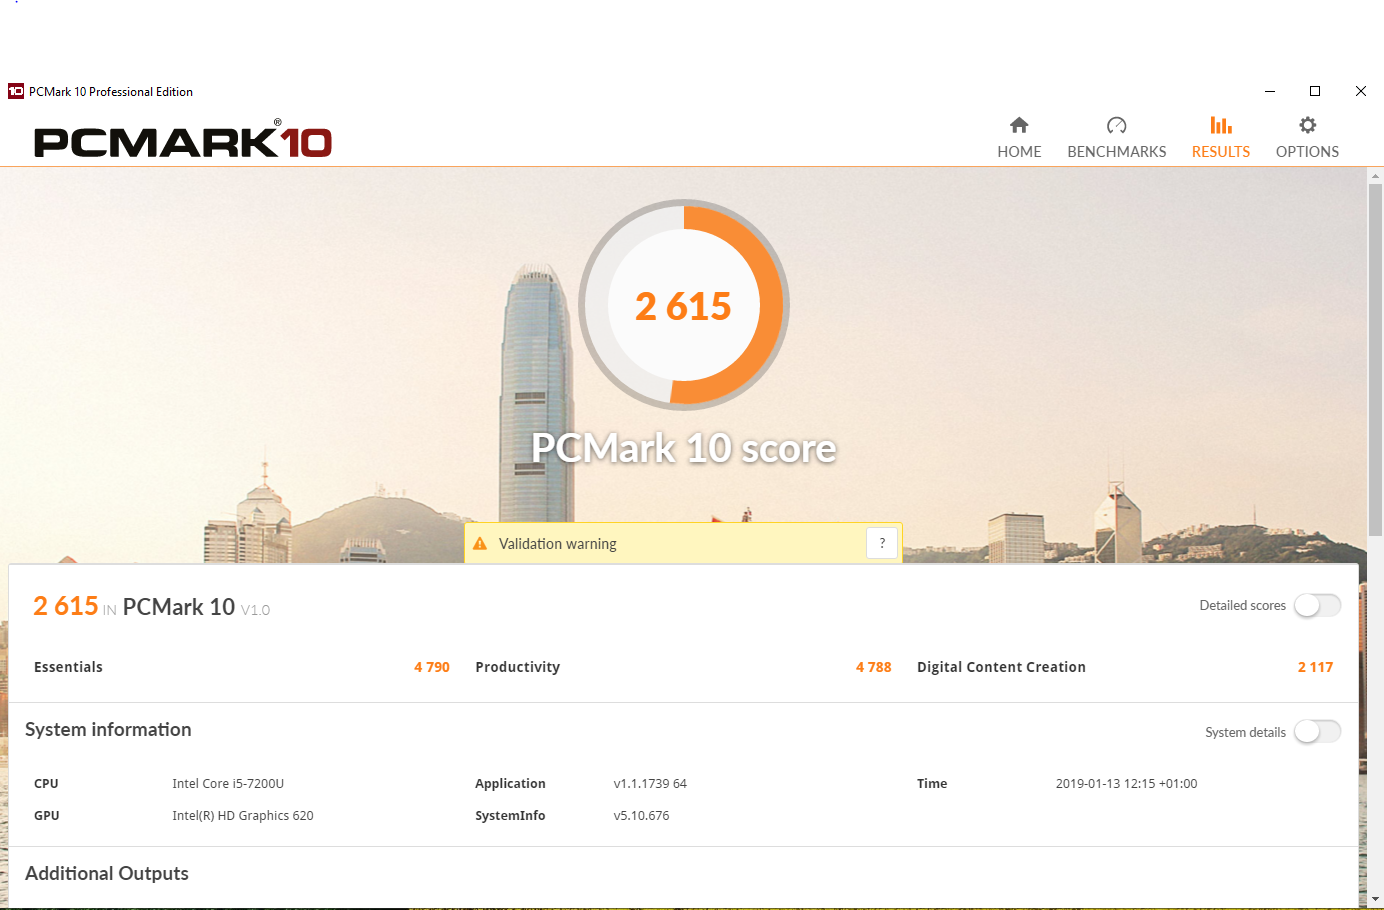Click the Digital Content Creation score 2 117
The width and height of the screenshot is (1384, 910).
pos(1315,667)
